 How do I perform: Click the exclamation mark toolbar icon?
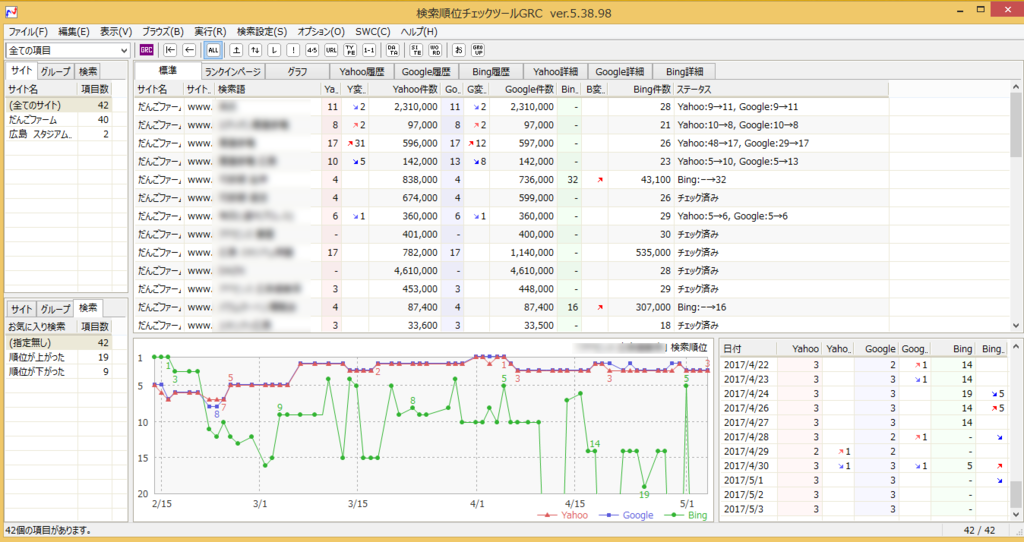tap(293, 50)
